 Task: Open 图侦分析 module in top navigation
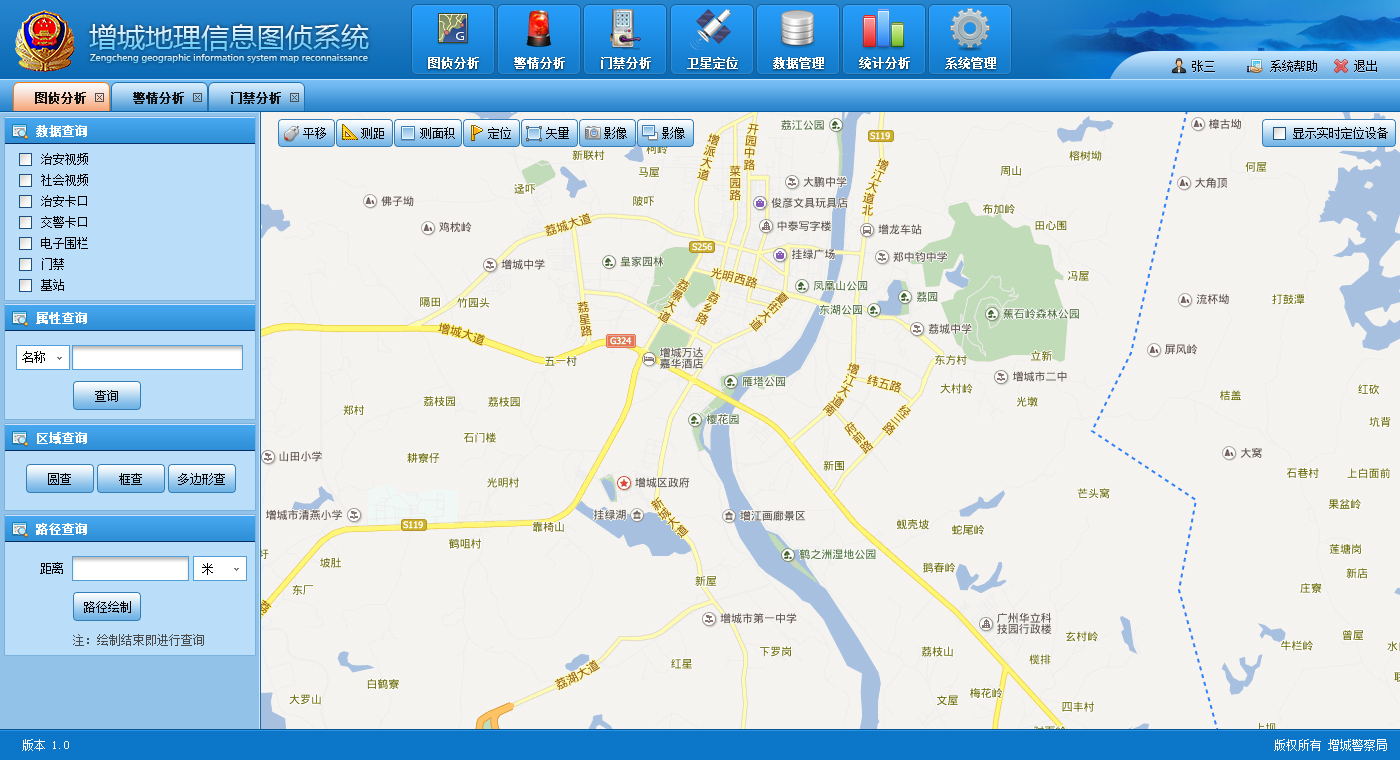pyautogui.click(x=453, y=39)
